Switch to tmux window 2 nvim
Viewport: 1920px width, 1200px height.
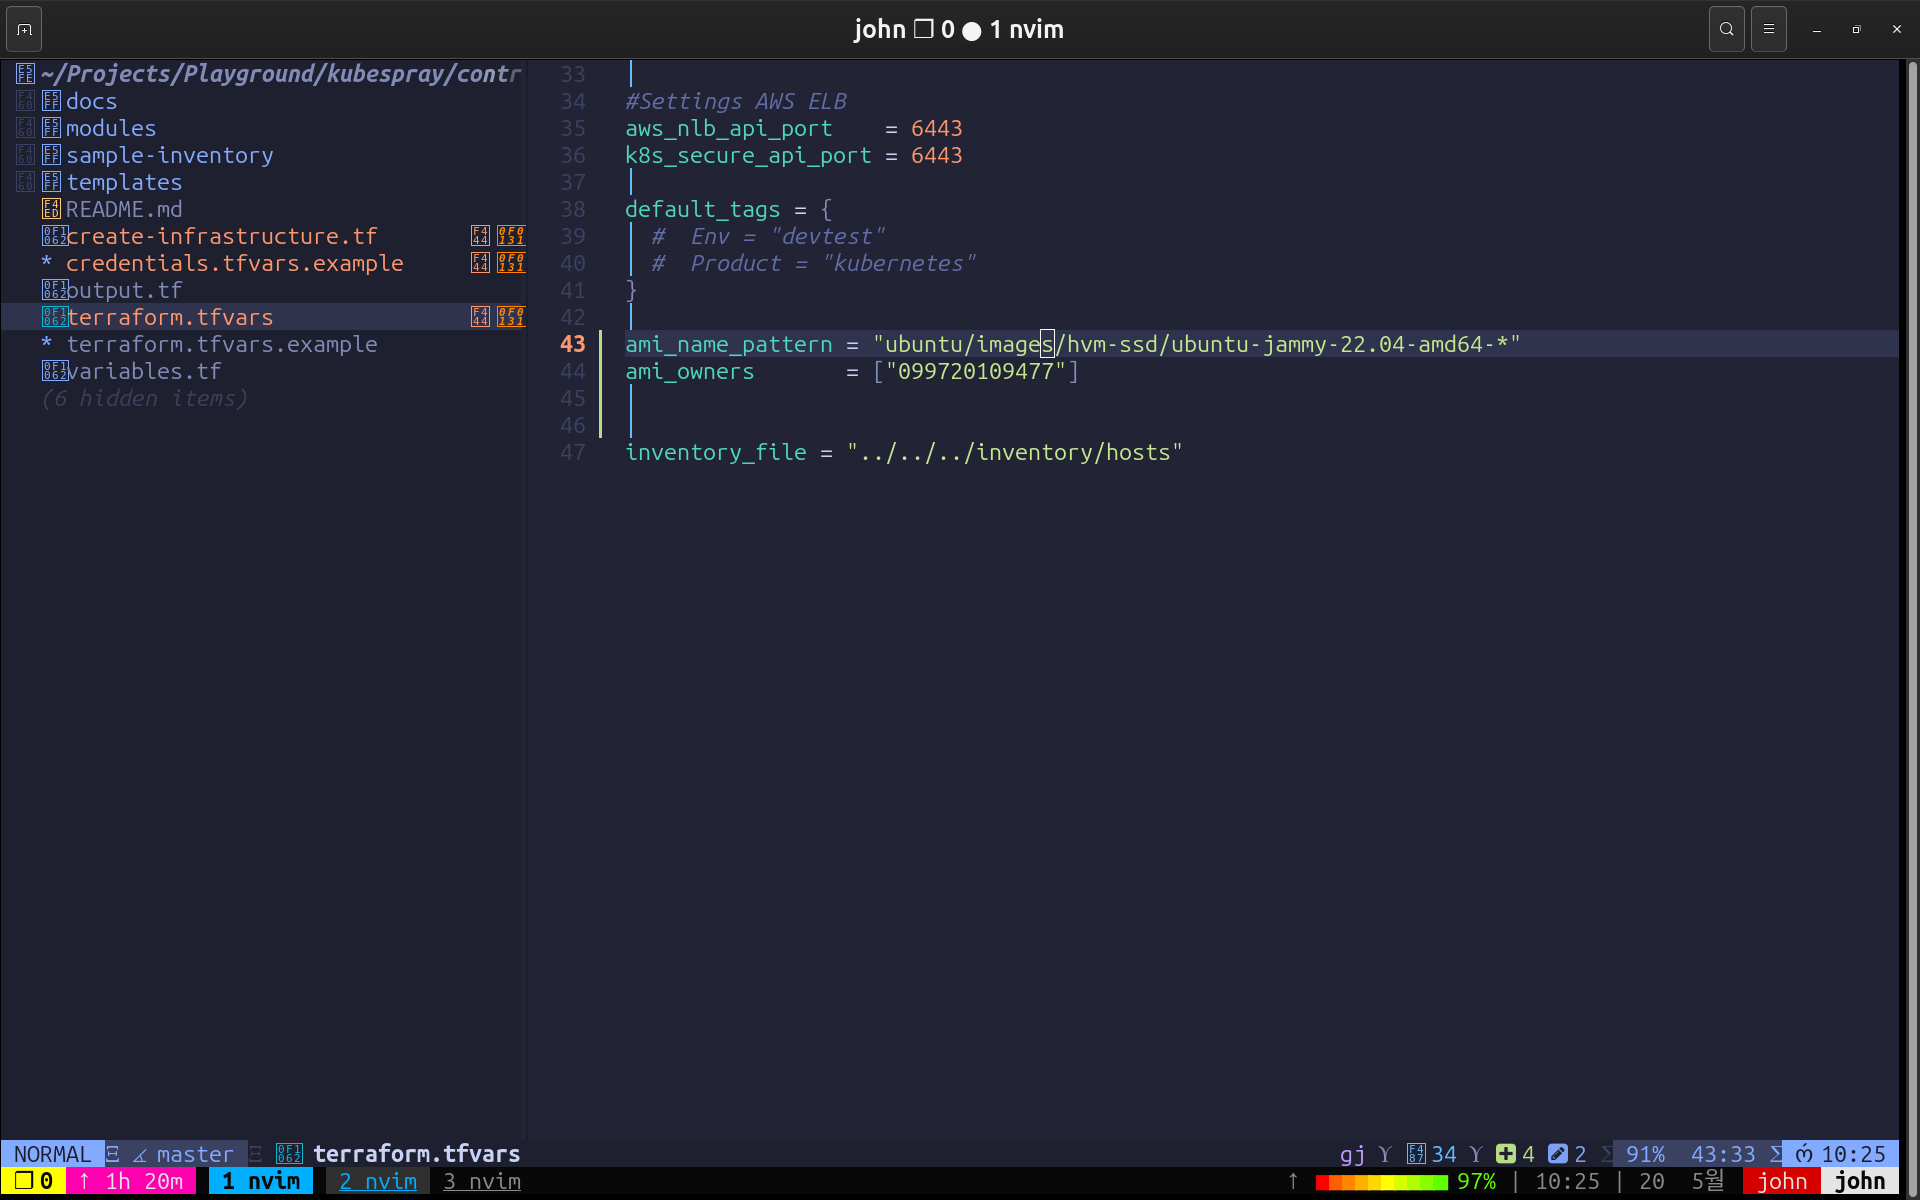(x=377, y=1181)
